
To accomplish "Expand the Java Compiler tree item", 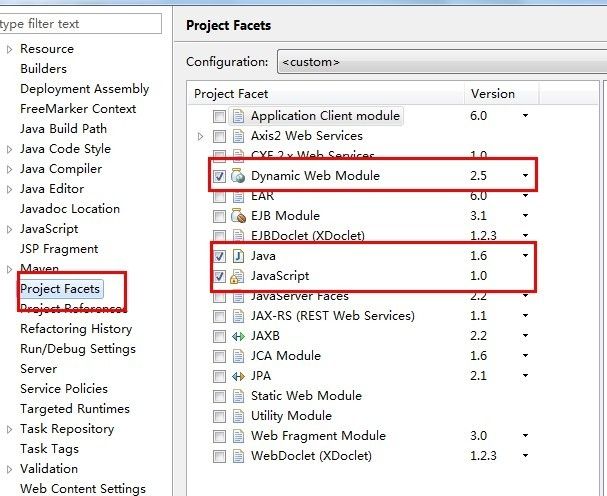I will (9, 169).
